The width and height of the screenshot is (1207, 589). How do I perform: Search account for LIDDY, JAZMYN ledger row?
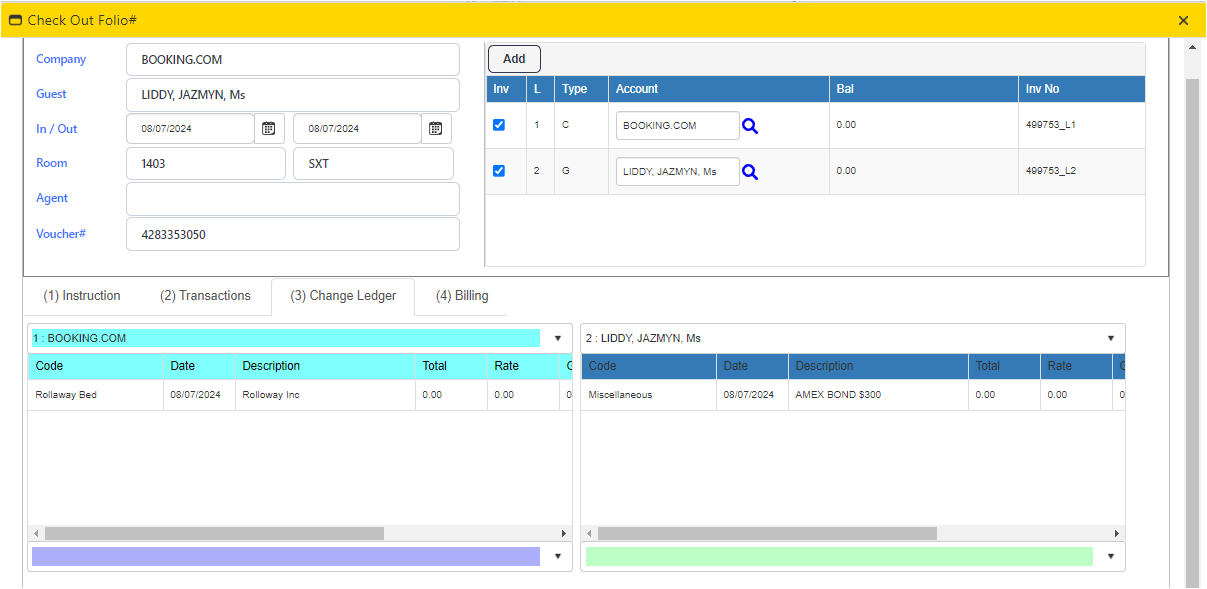[750, 172]
